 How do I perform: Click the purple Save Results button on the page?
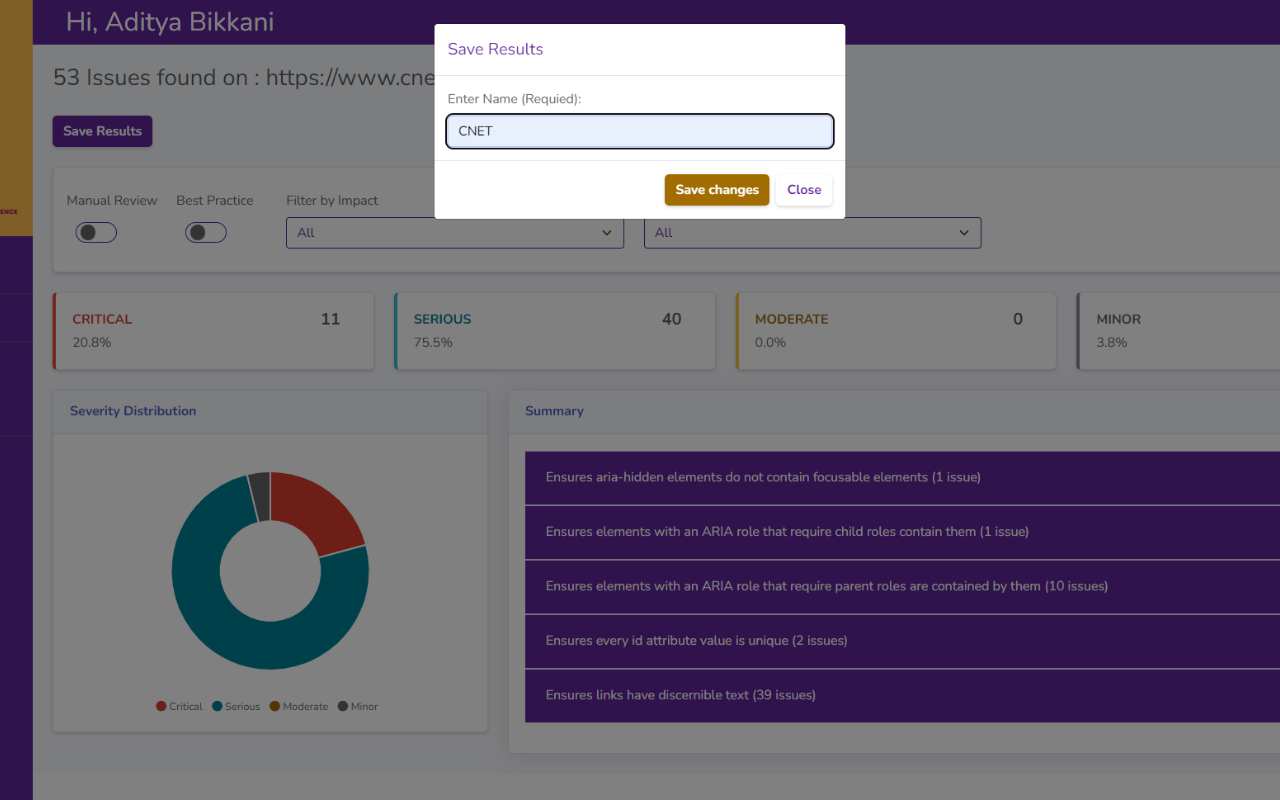pos(102,131)
